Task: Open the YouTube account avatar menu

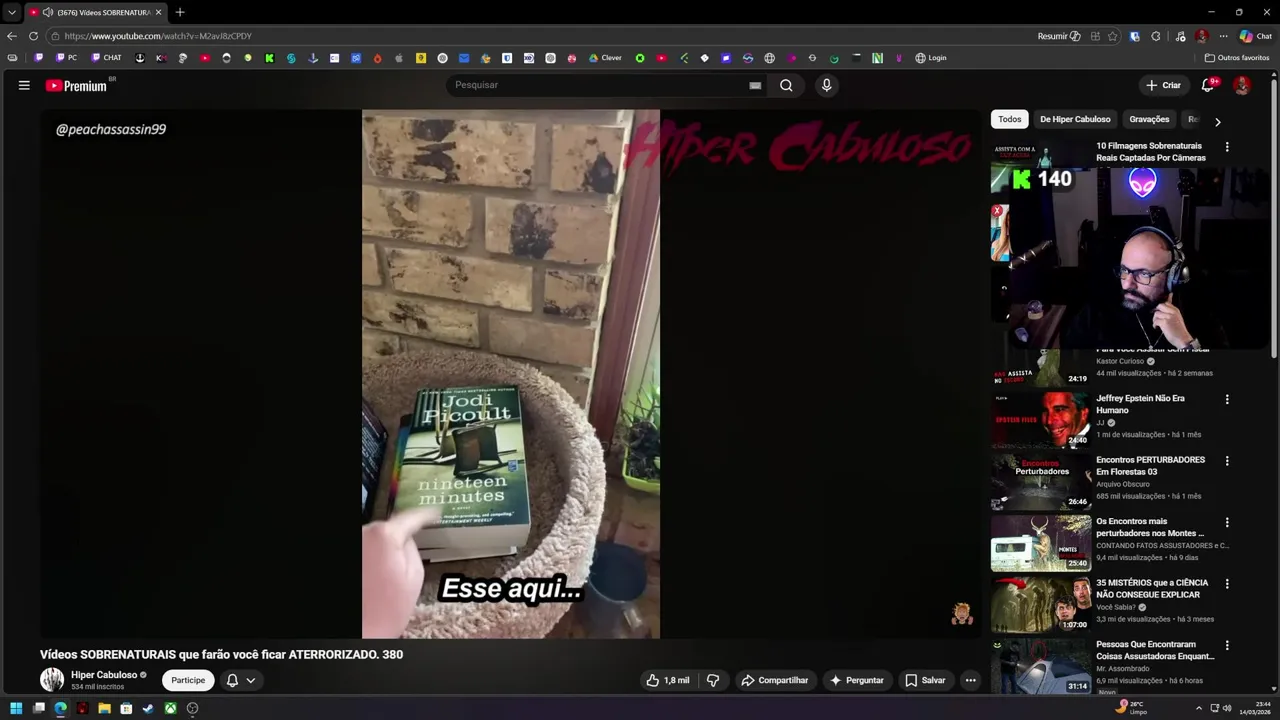Action: (x=1242, y=85)
